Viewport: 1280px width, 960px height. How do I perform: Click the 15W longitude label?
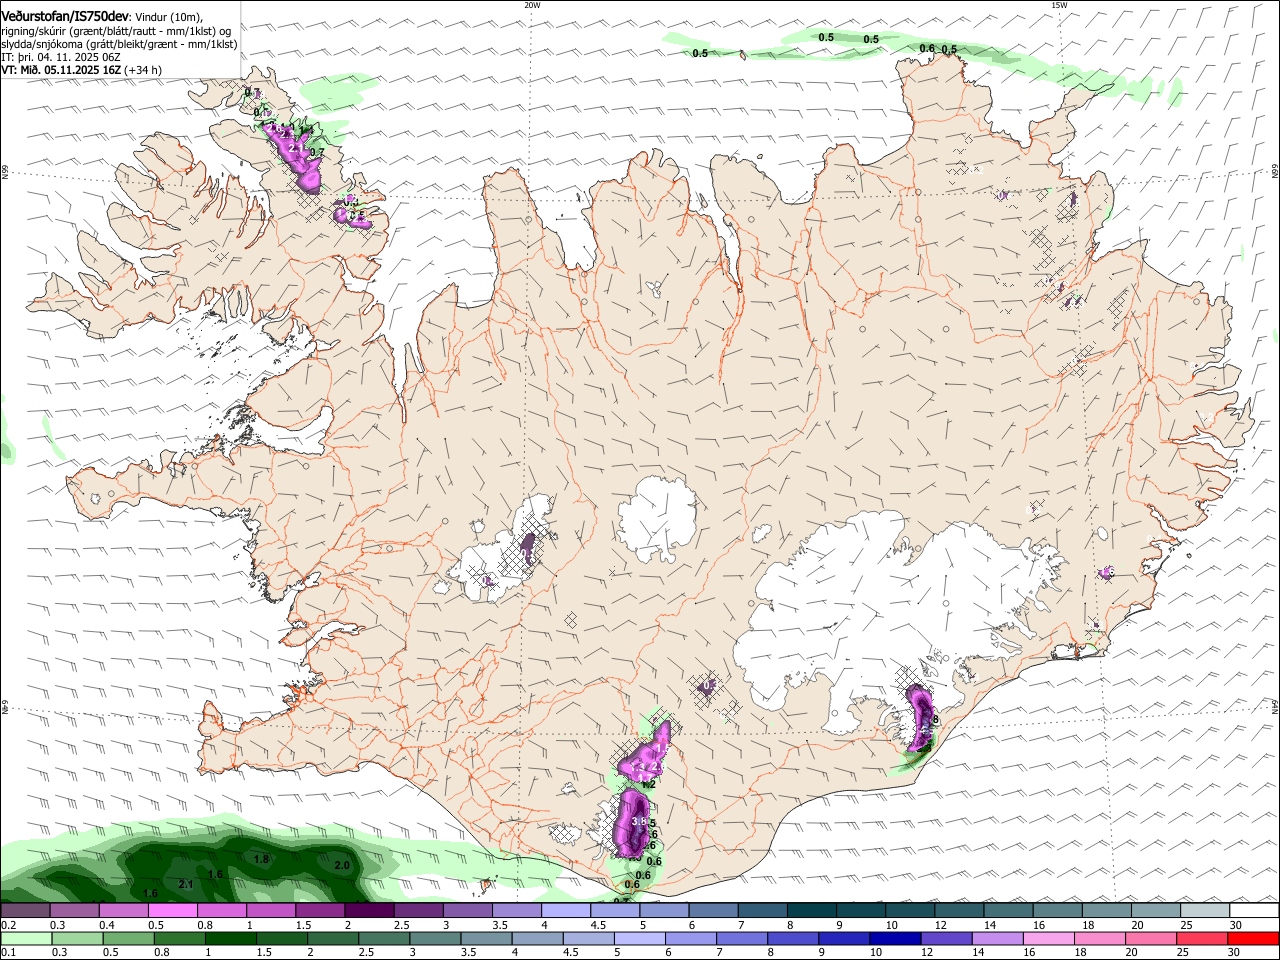pyautogui.click(x=1059, y=5)
